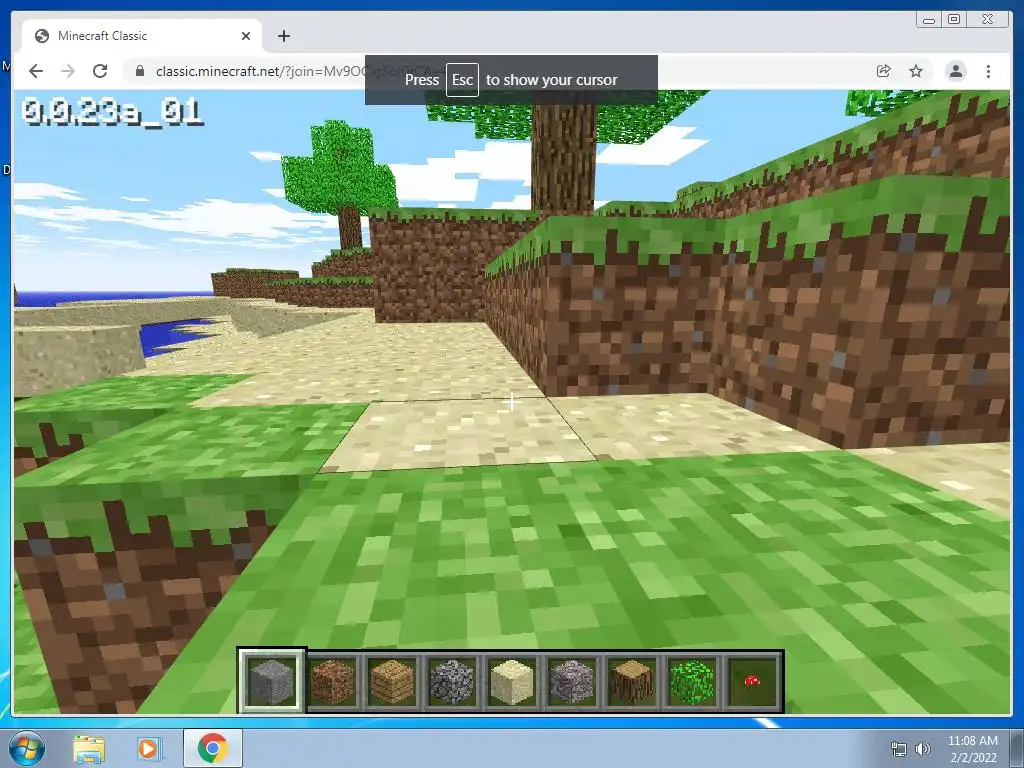Image resolution: width=1024 pixels, height=768 pixels.
Task: Select the wood log block in hotbar
Action: [x=632, y=681]
